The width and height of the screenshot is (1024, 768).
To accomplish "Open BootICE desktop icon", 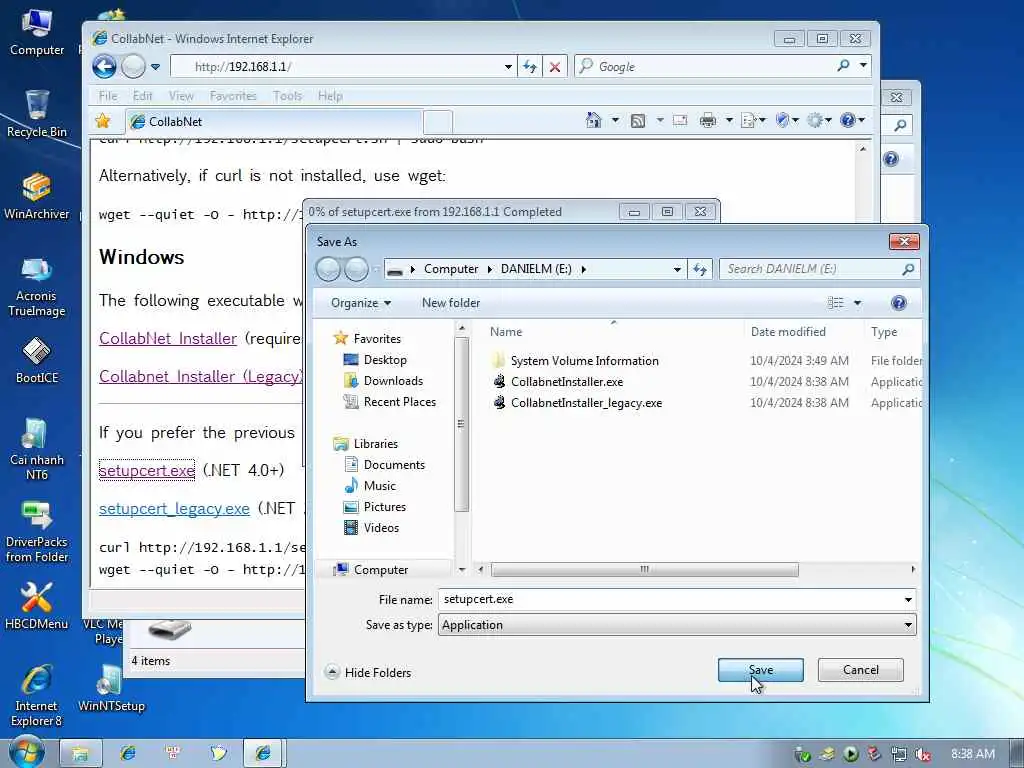I will coord(37,360).
